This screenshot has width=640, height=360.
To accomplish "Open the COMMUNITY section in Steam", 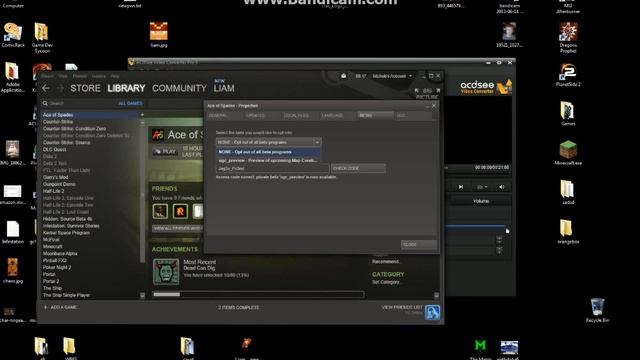I will pos(179,88).
